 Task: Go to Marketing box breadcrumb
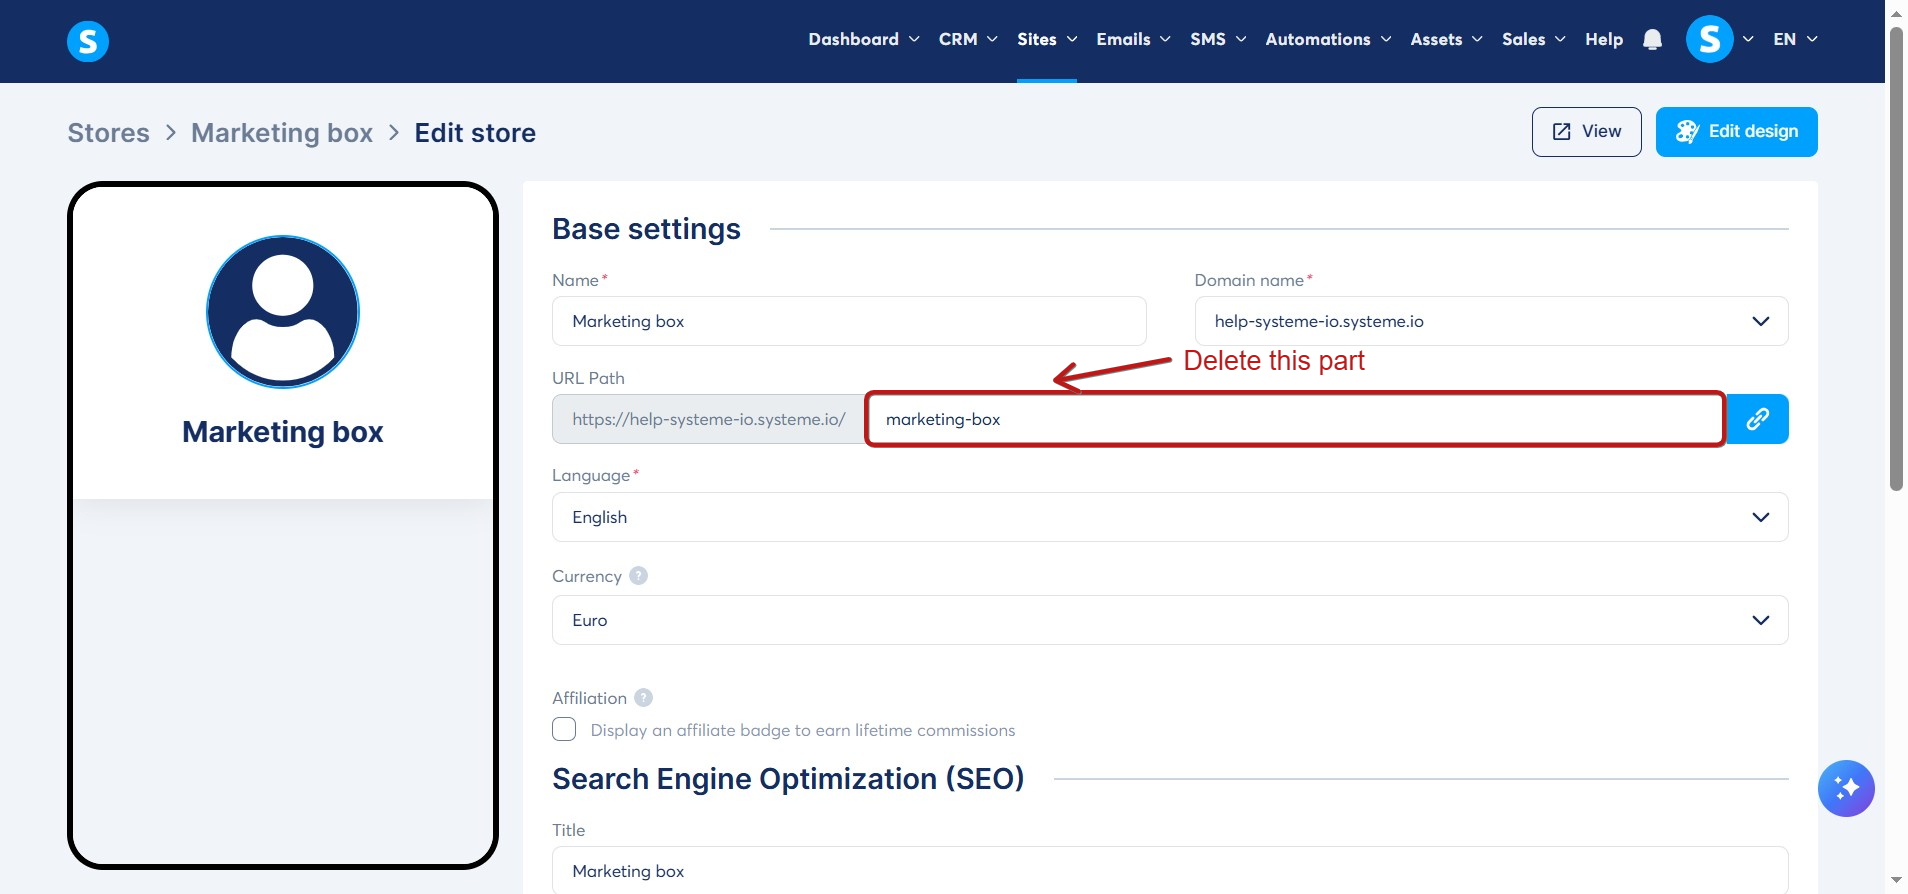[282, 133]
